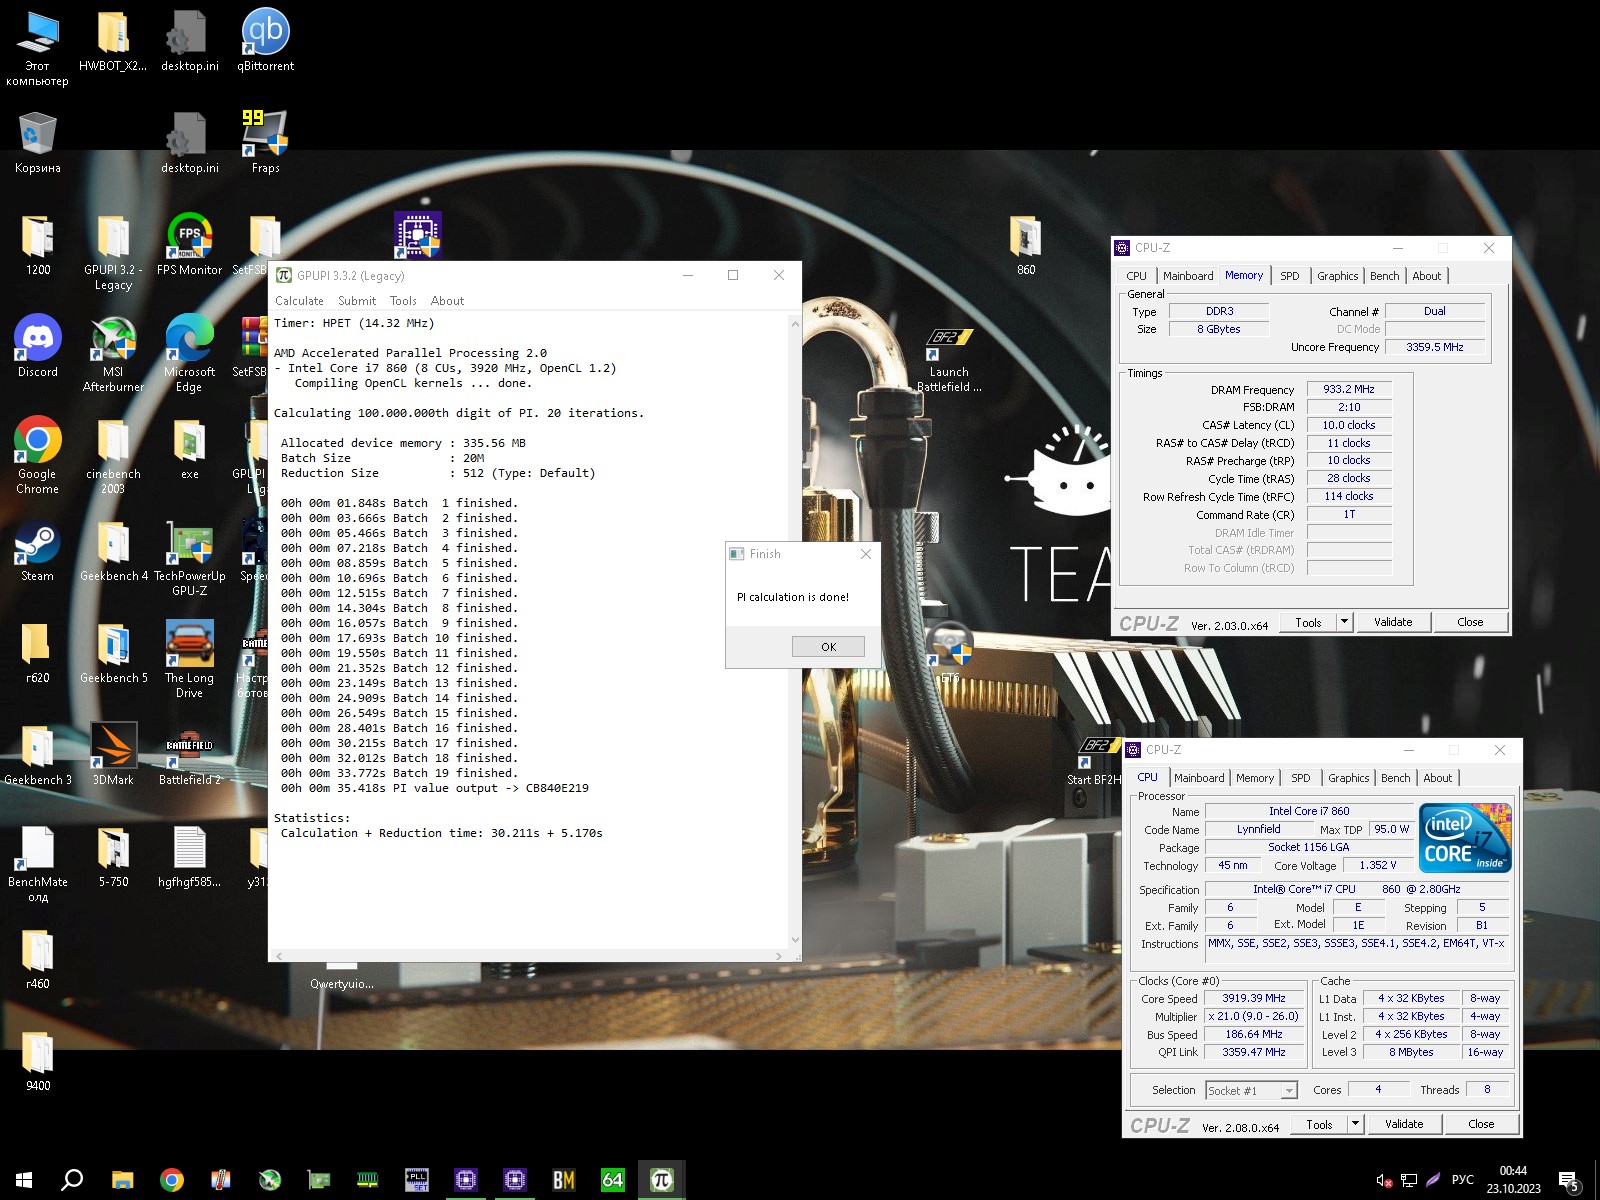The height and width of the screenshot is (1200, 1600).
Task: Close the Finish dialog with X
Action: (x=866, y=554)
